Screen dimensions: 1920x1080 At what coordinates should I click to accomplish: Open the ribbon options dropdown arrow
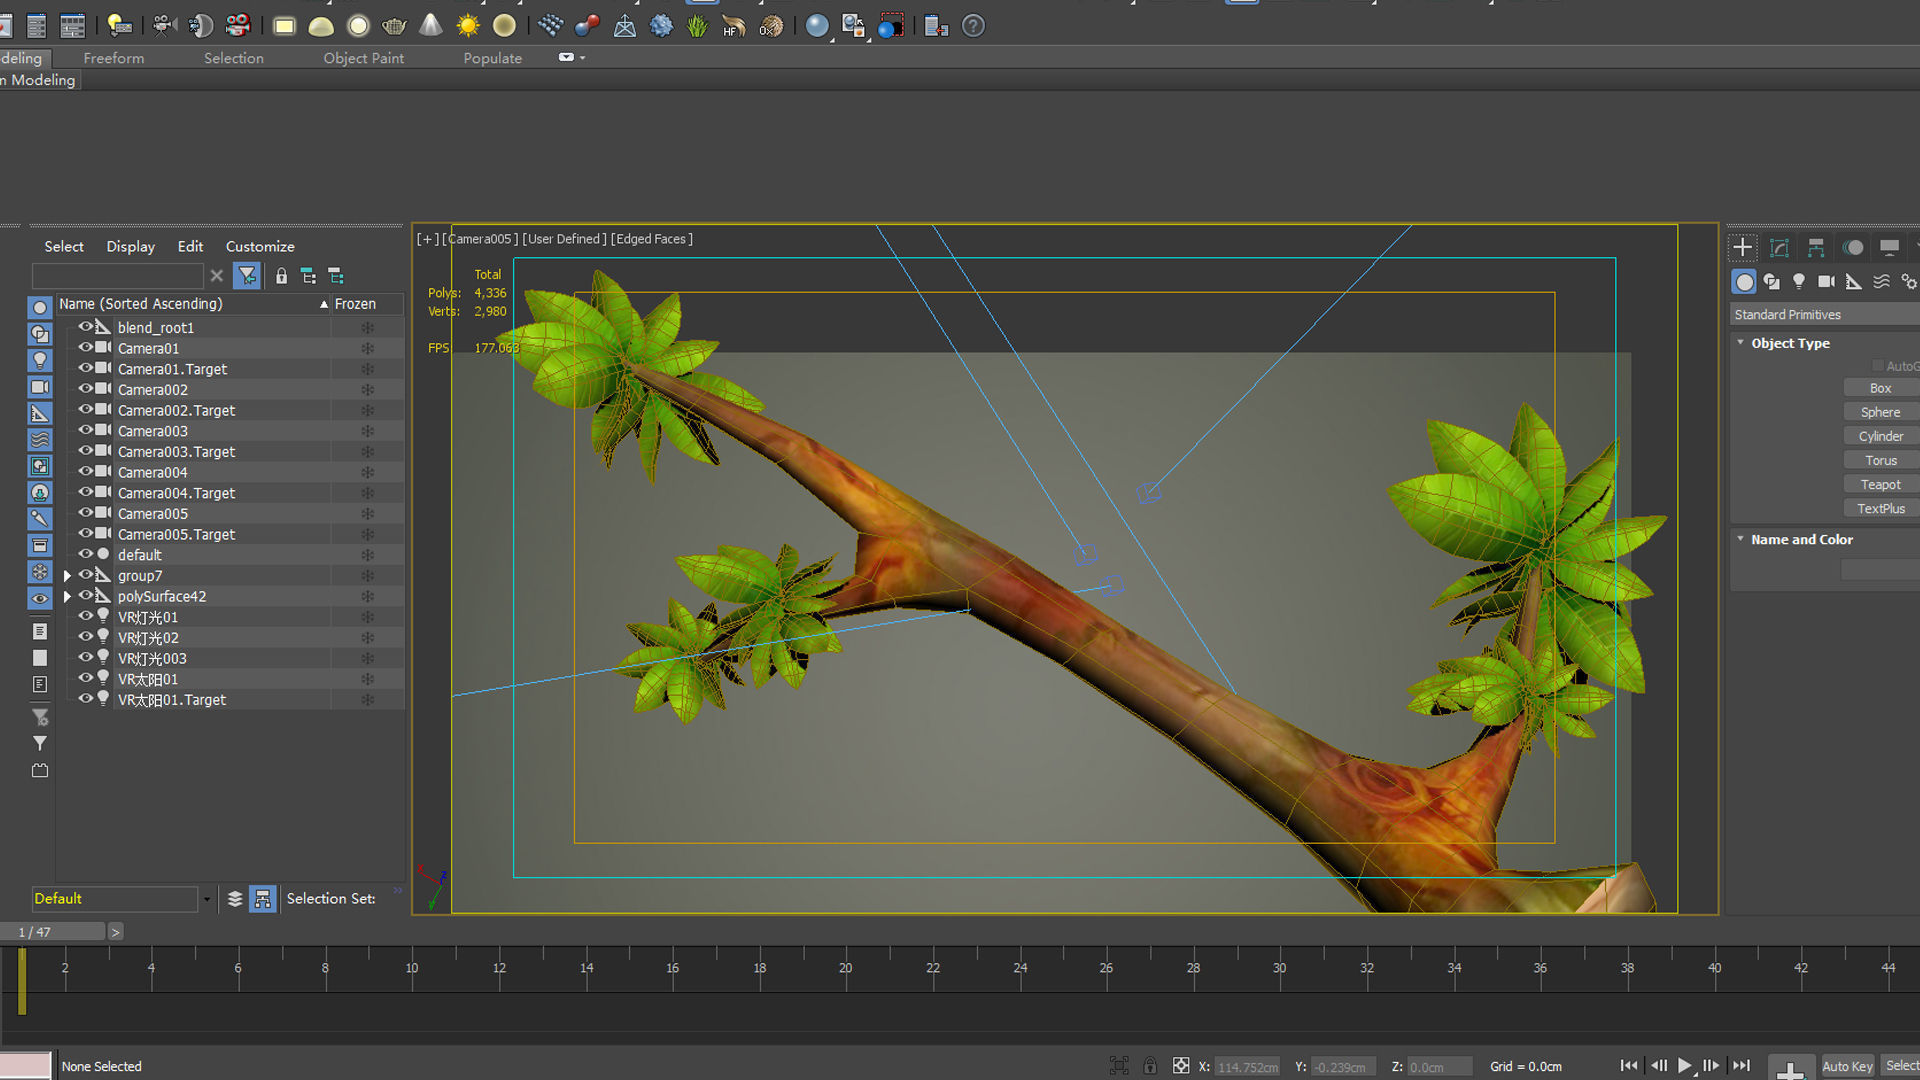[x=583, y=58]
